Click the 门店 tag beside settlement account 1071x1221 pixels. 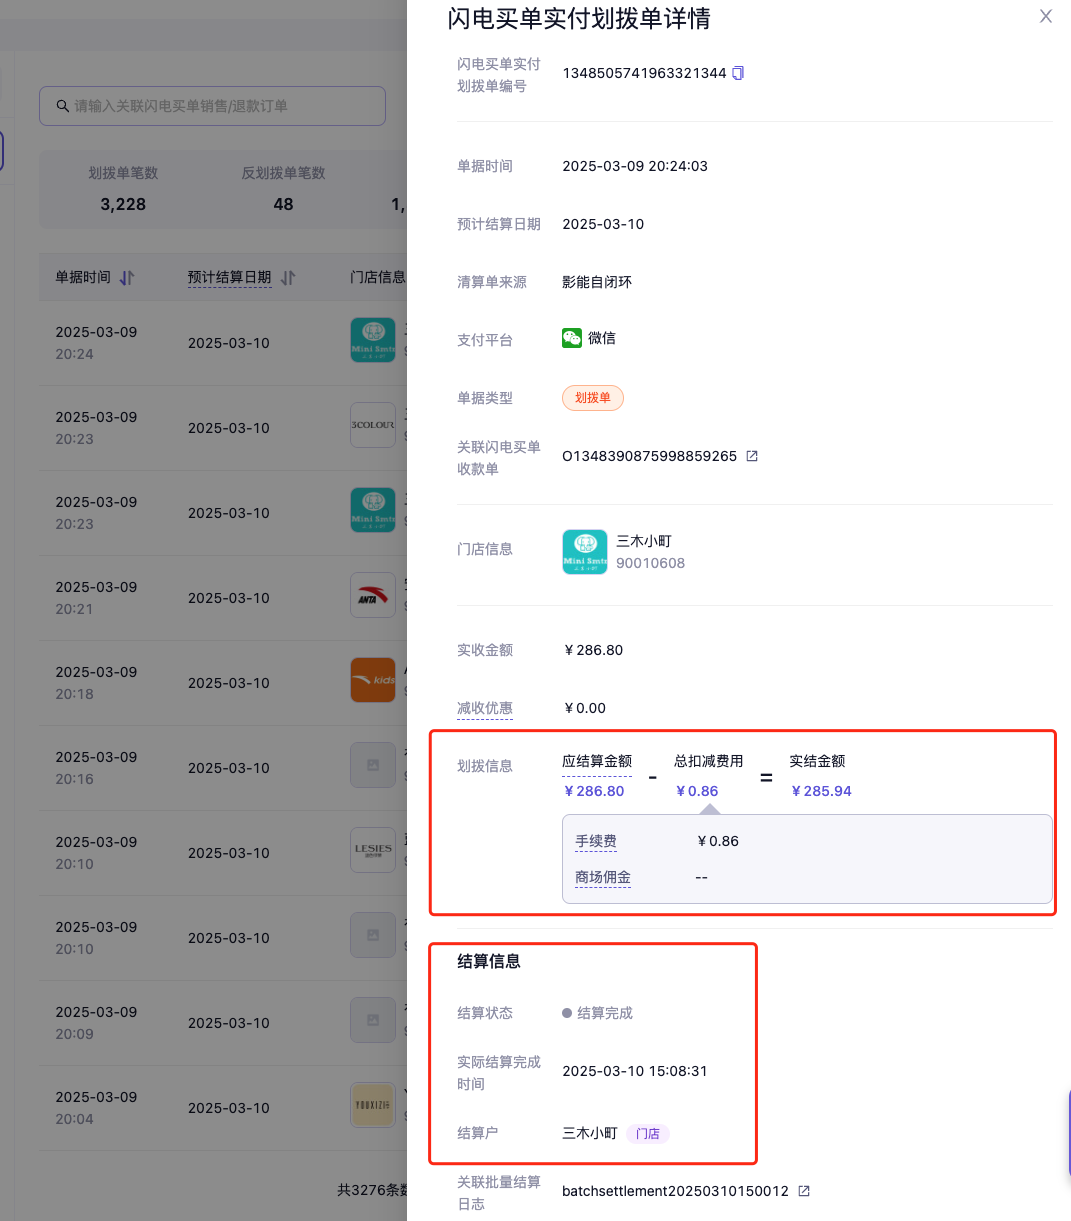(648, 1134)
